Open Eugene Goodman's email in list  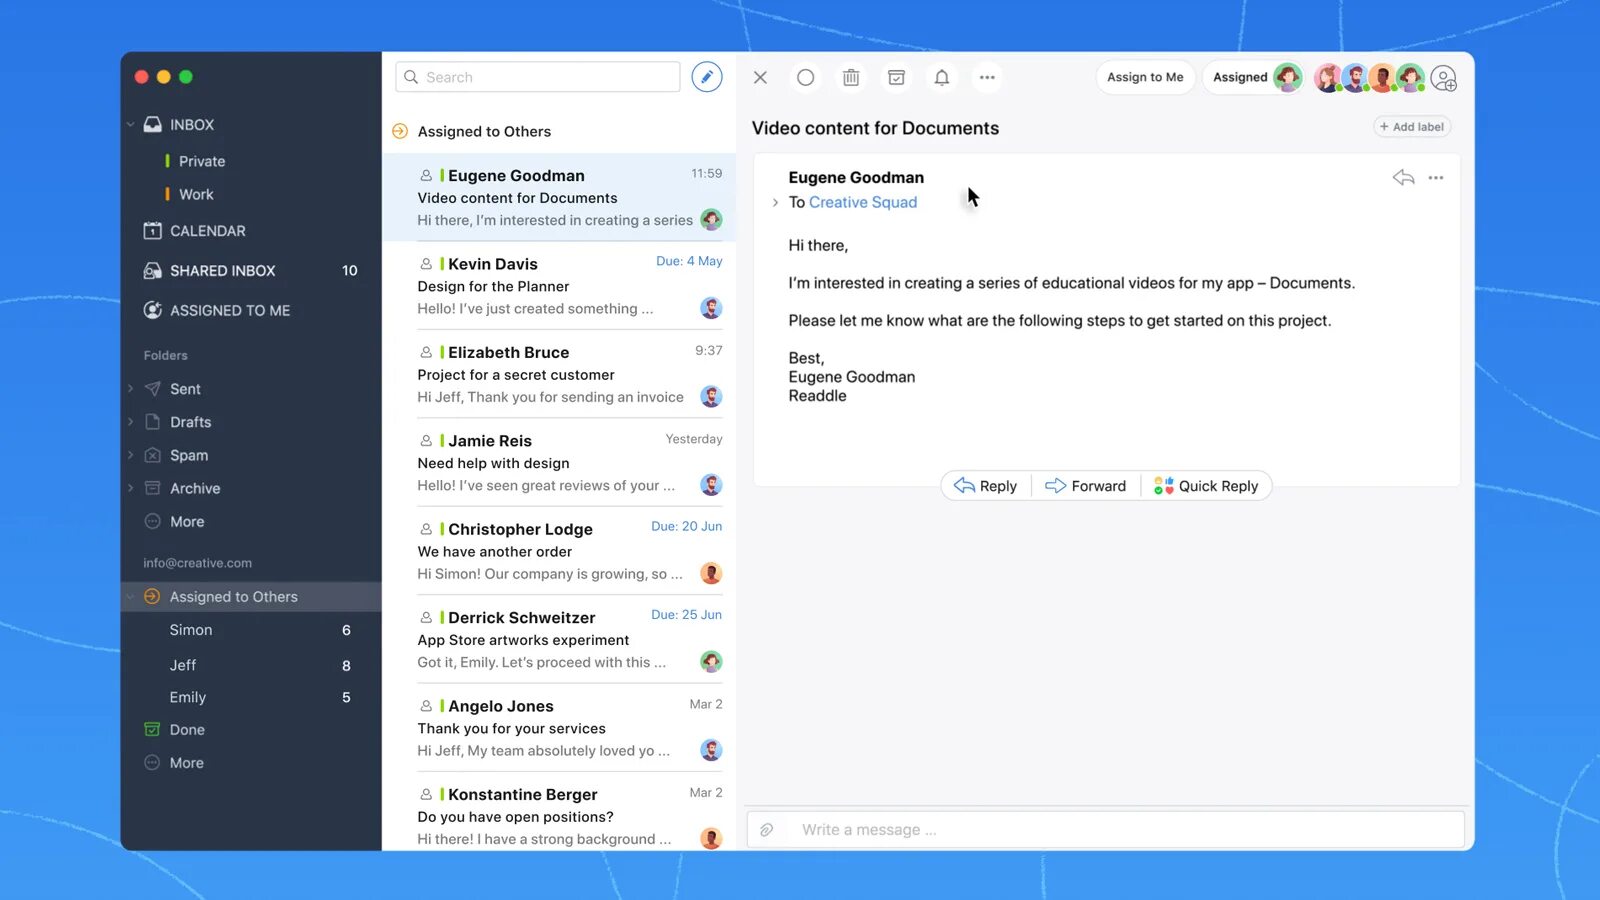click(559, 197)
